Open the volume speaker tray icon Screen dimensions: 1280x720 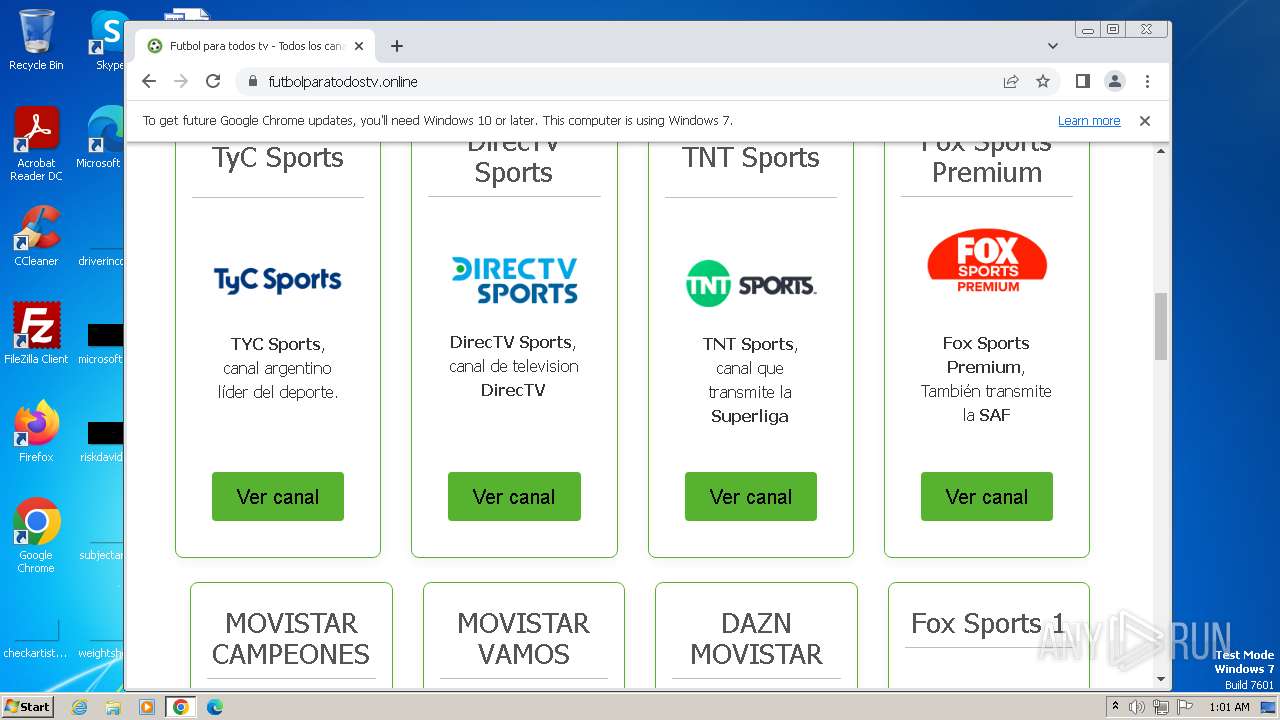point(1137,707)
